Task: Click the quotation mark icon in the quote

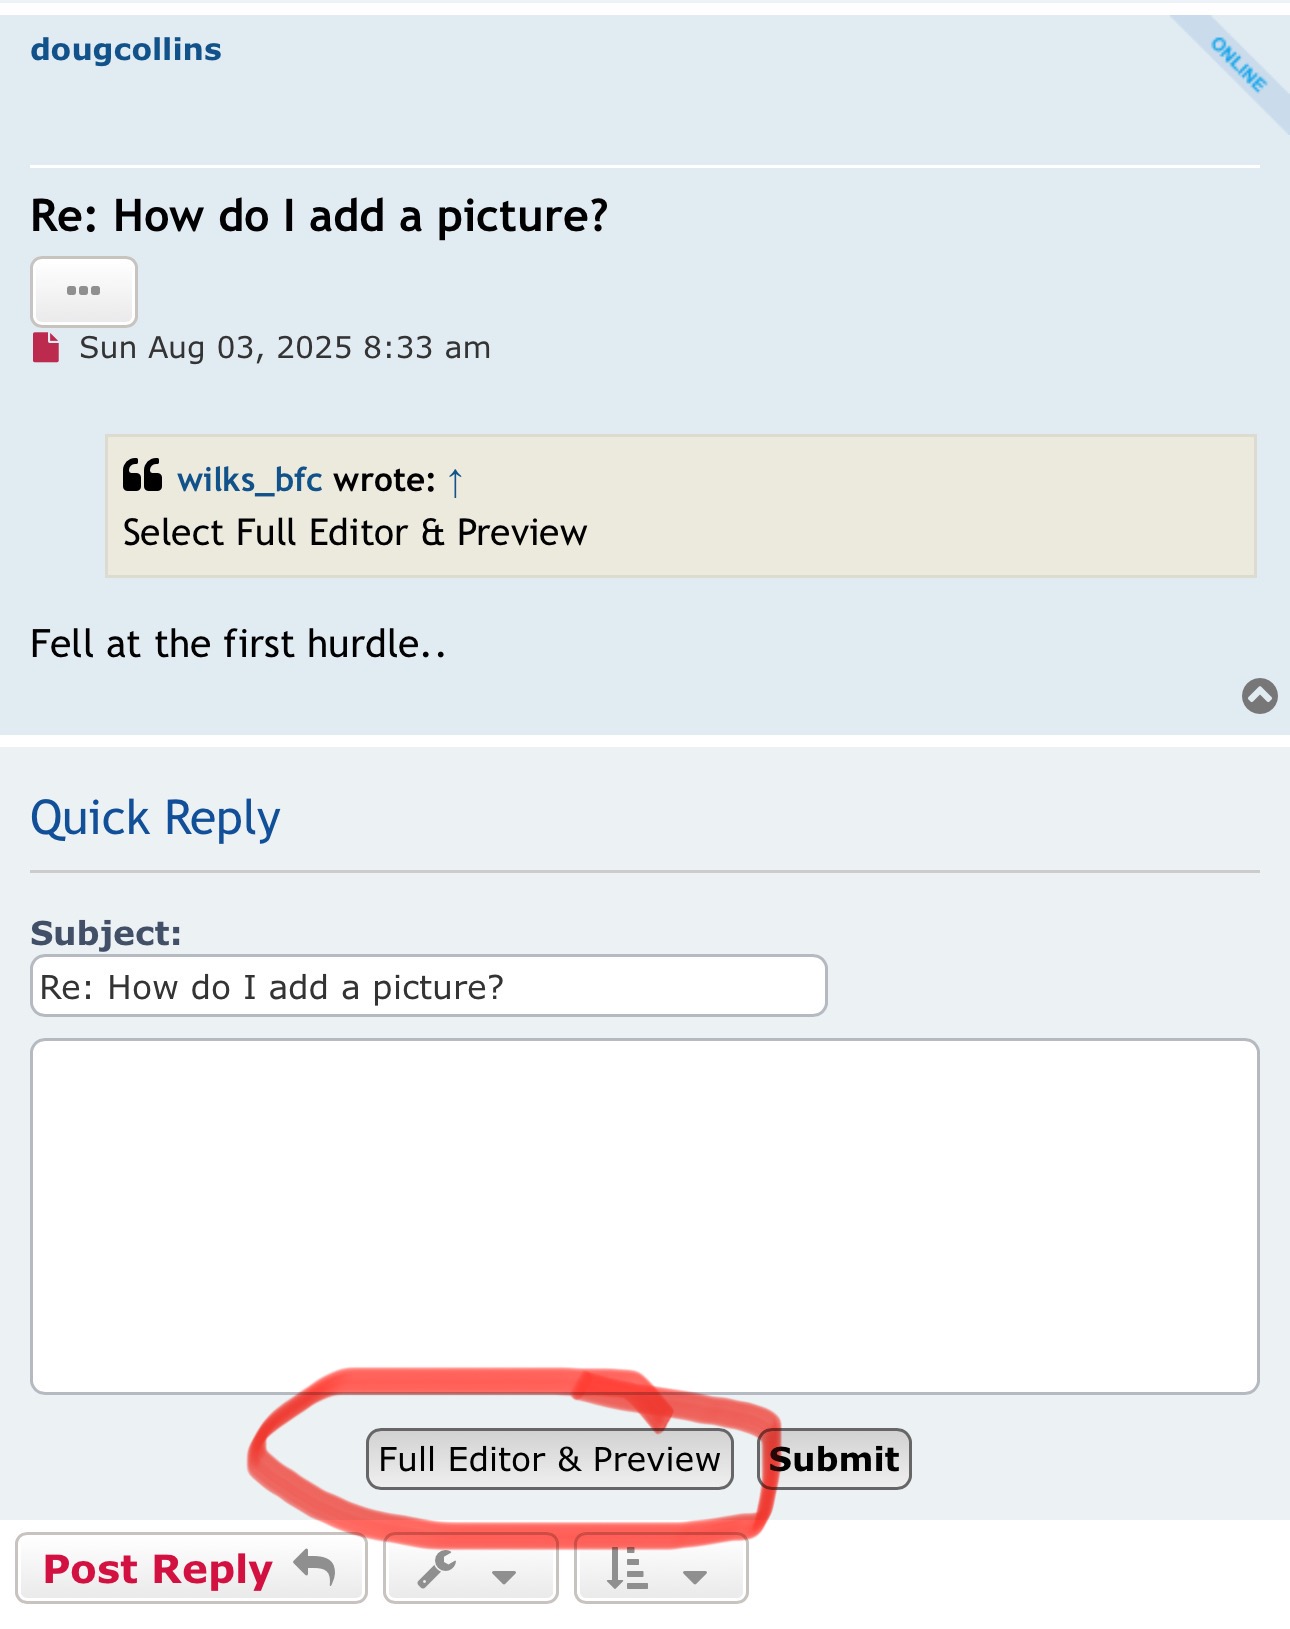Action: tap(142, 475)
